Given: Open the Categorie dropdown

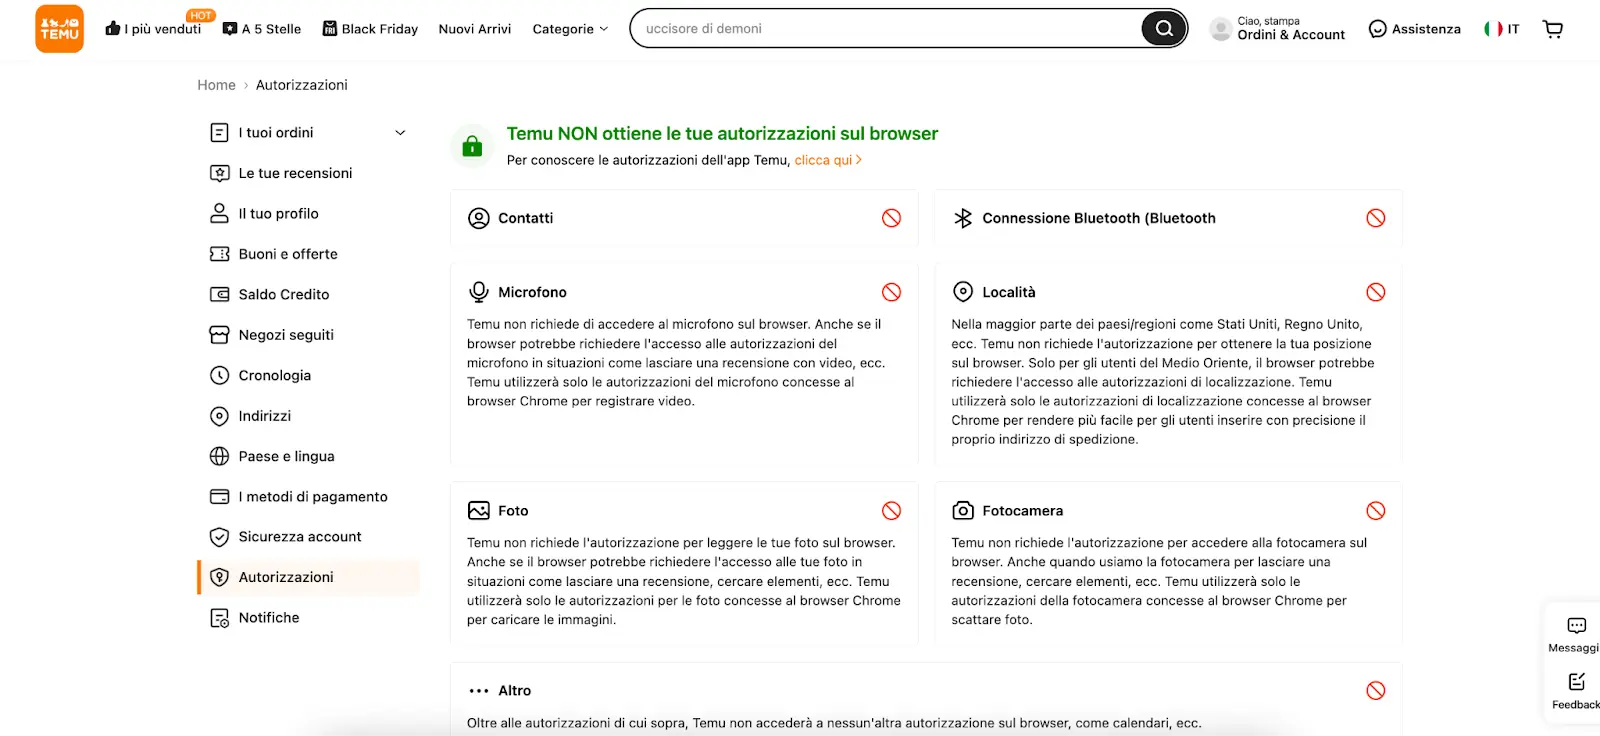Looking at the screenshot, I should [x=570, y=29].
